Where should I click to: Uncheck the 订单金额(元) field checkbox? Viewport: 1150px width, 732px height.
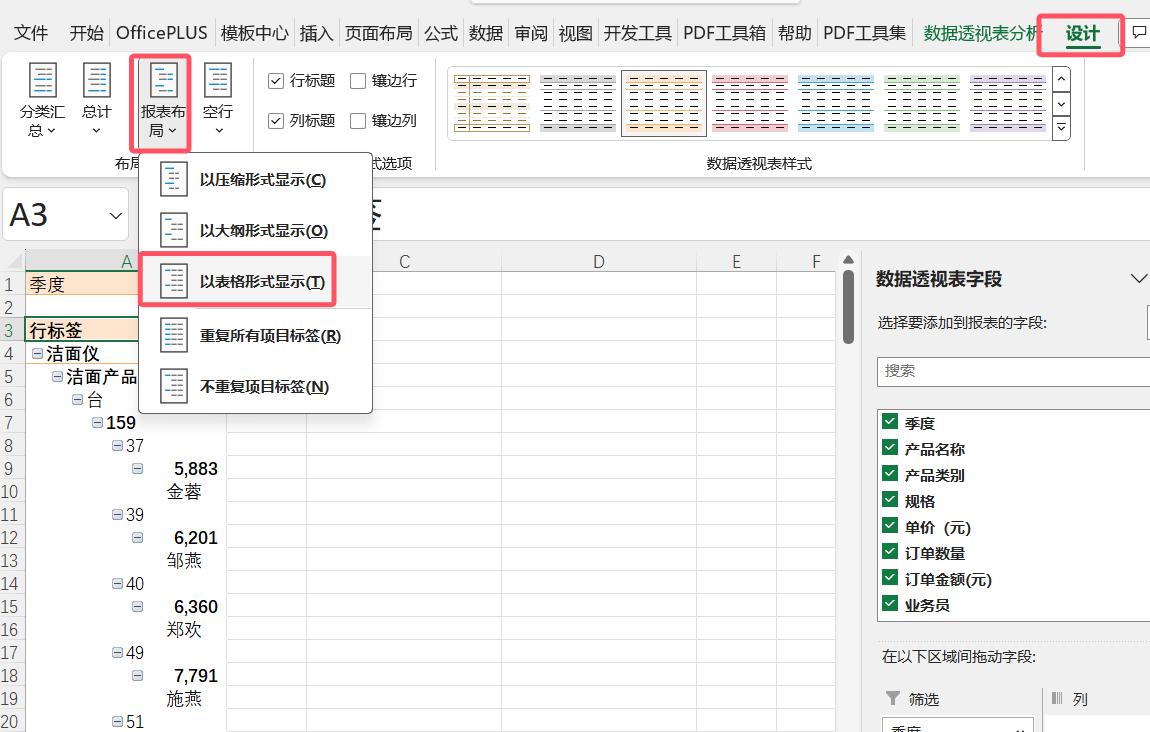point(890,578)
